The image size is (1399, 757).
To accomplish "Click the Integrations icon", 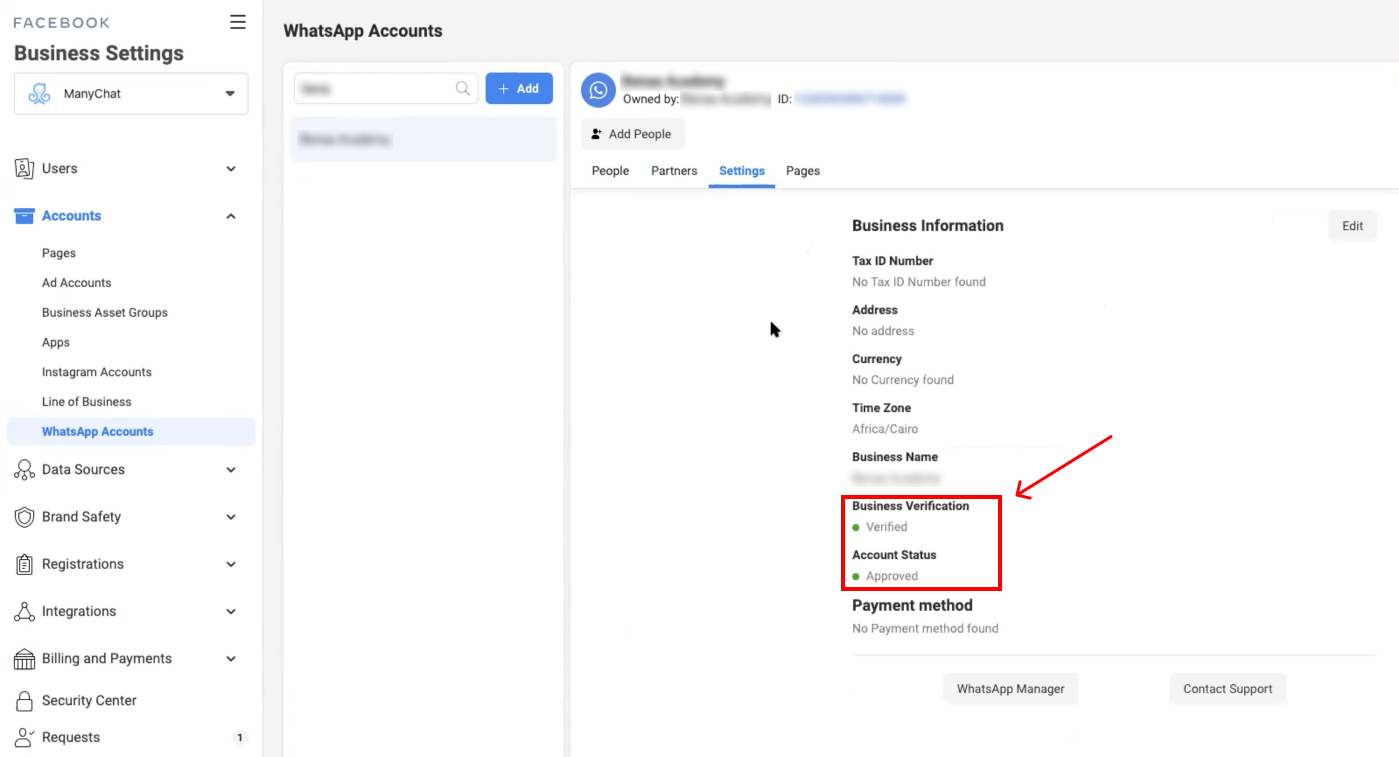I will (x=24, y=611).
